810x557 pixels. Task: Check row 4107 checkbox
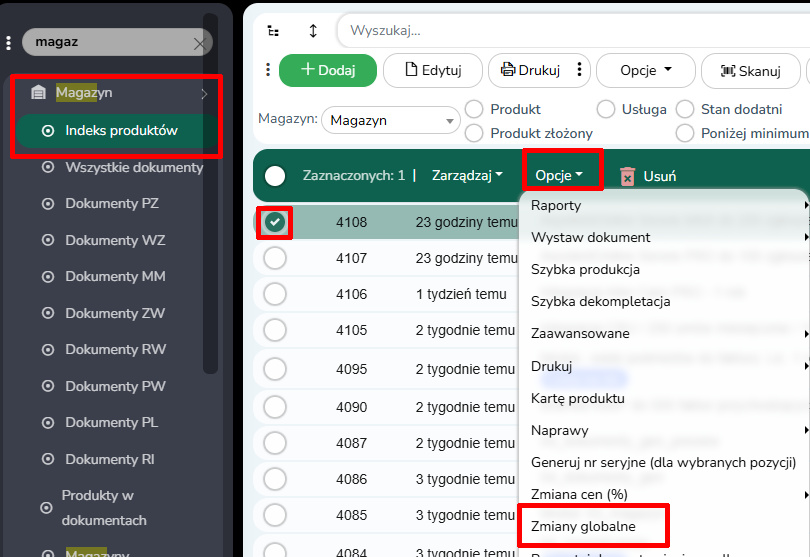[x=275, y=258]
